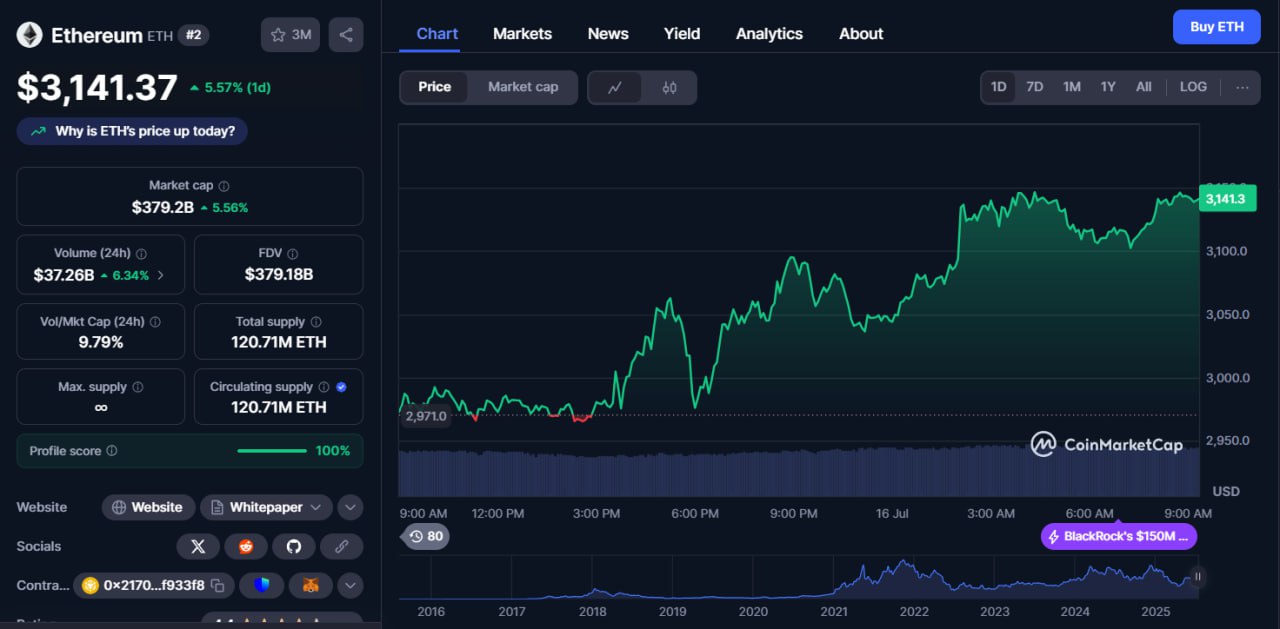Click the Buy ETH button
The width and height of the screenshot is (1280, 629).
[1217, 27]
